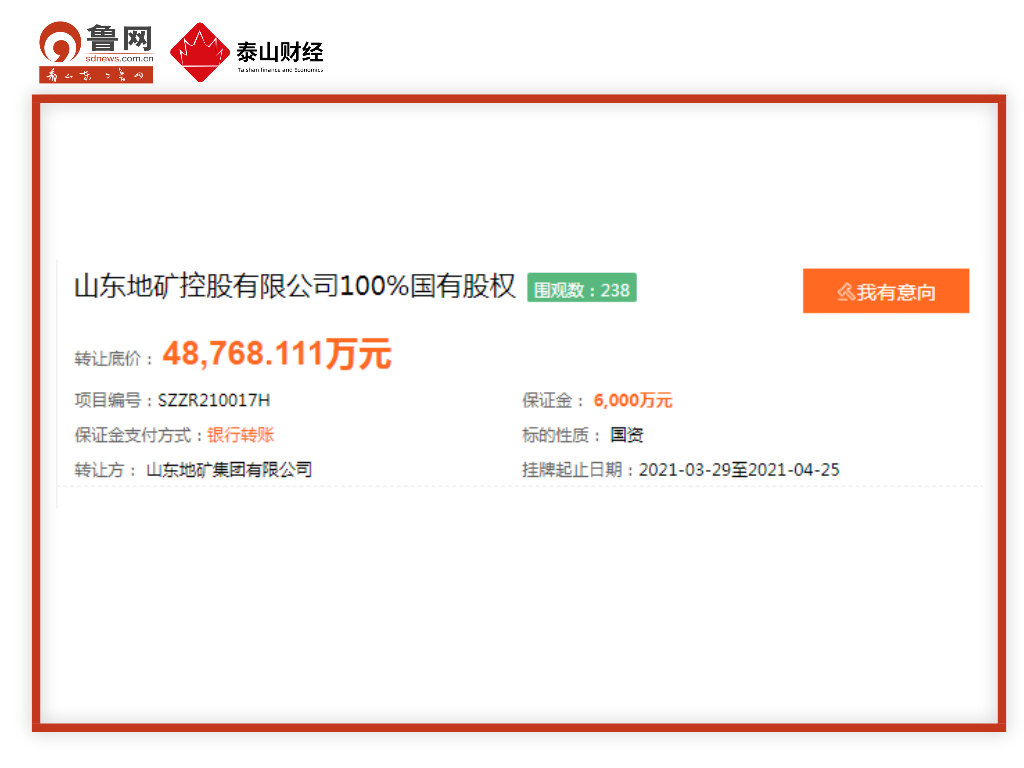Click the 6,000万元 deposit amount

tap(632, 401)
